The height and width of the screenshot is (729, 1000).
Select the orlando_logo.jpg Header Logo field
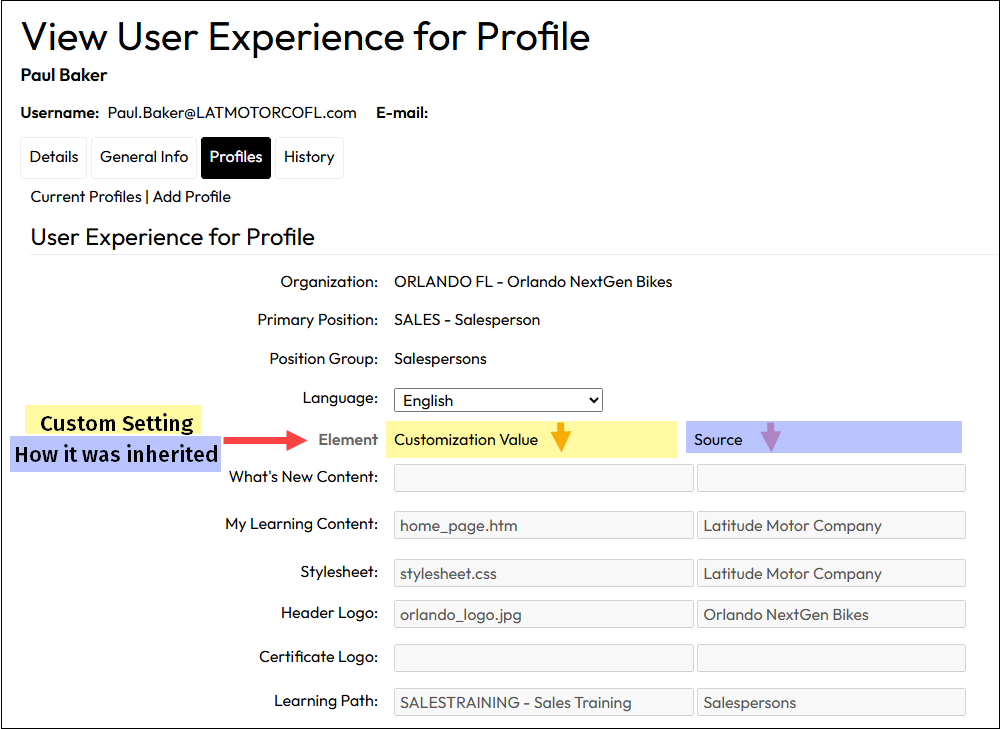[x=543, y=615]
